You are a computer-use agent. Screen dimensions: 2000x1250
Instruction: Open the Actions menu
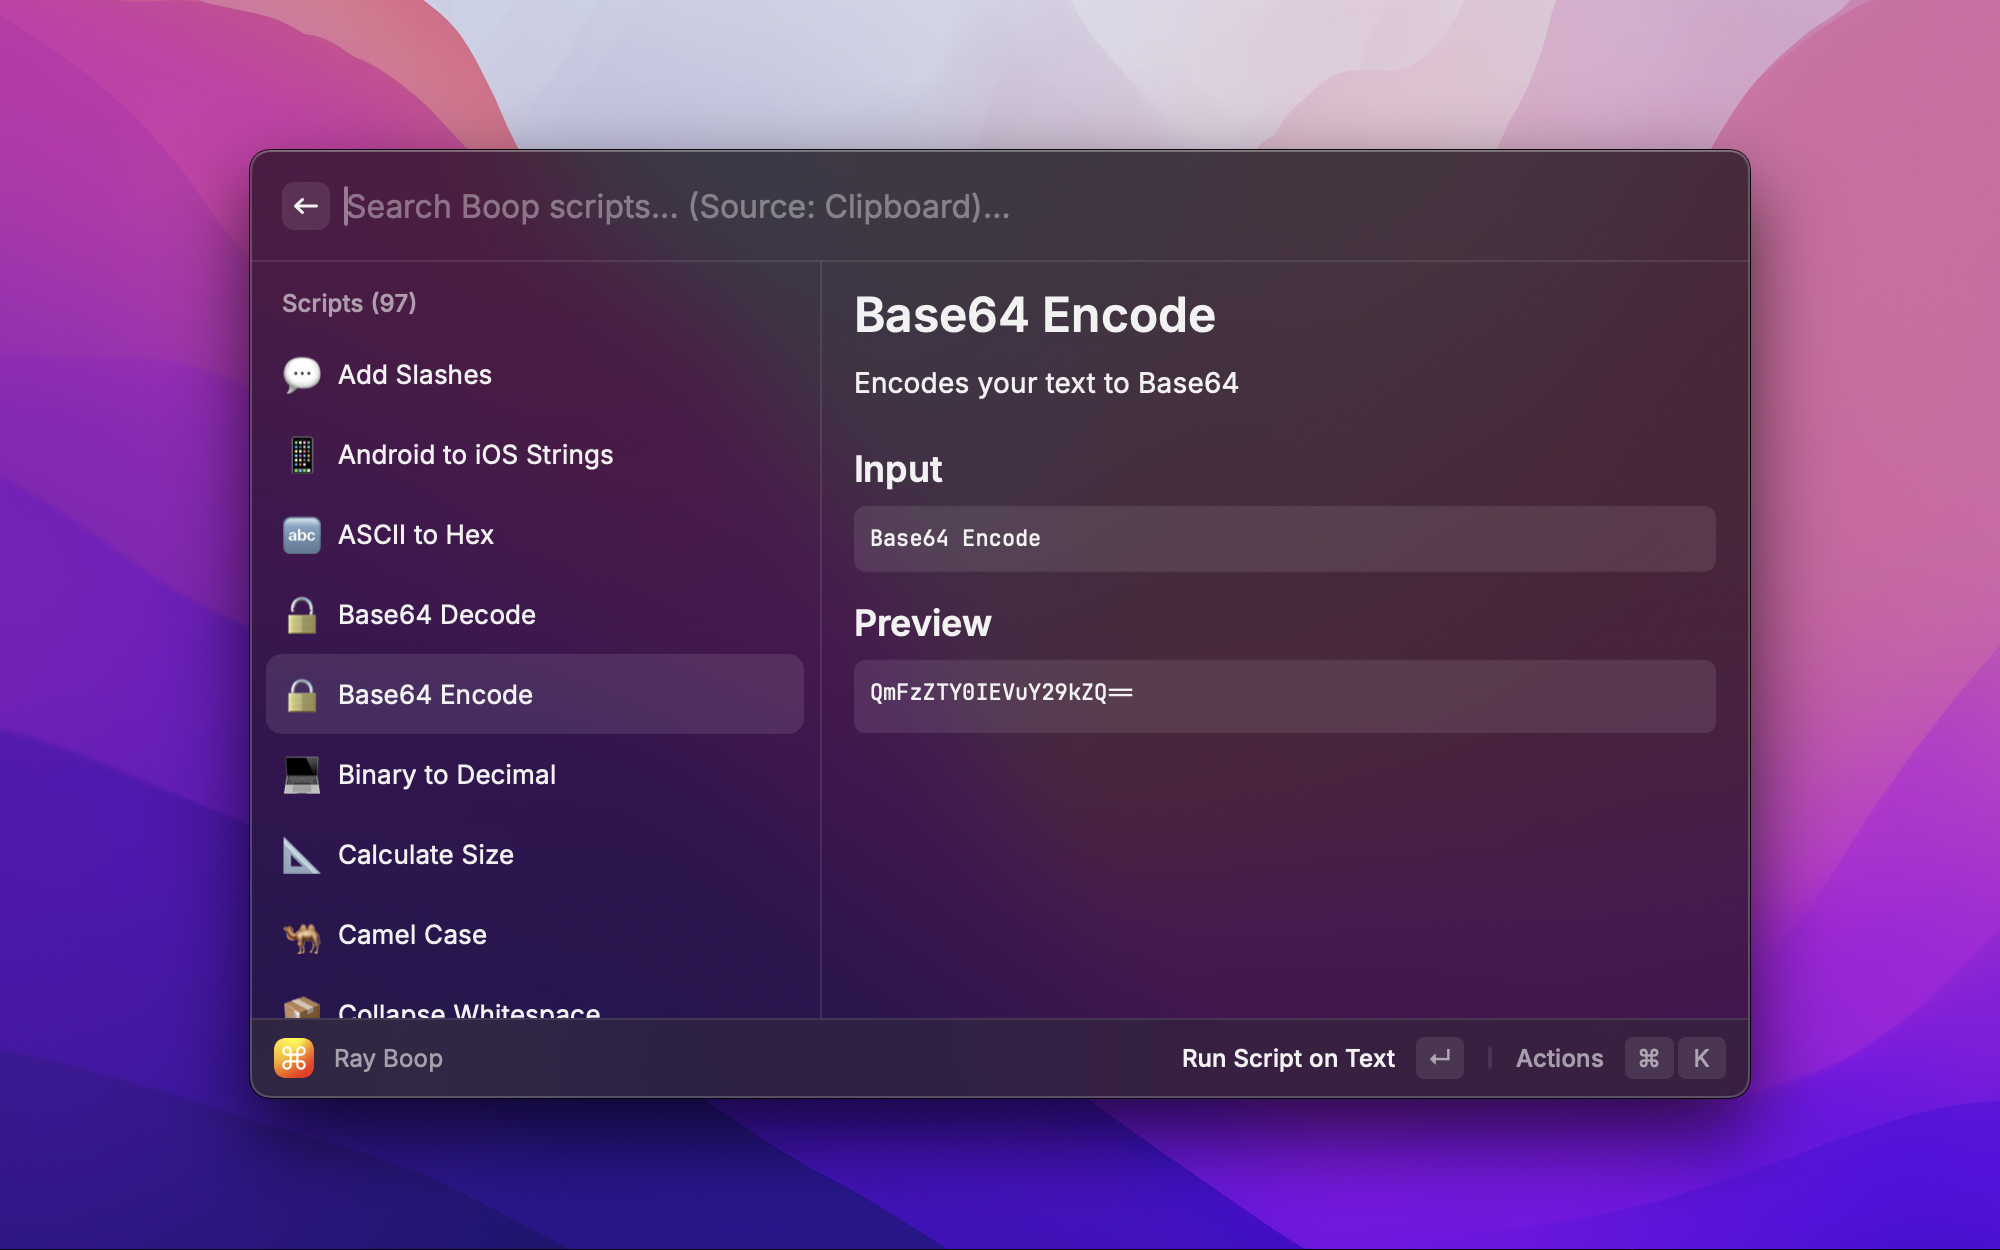point(1559,1057)
